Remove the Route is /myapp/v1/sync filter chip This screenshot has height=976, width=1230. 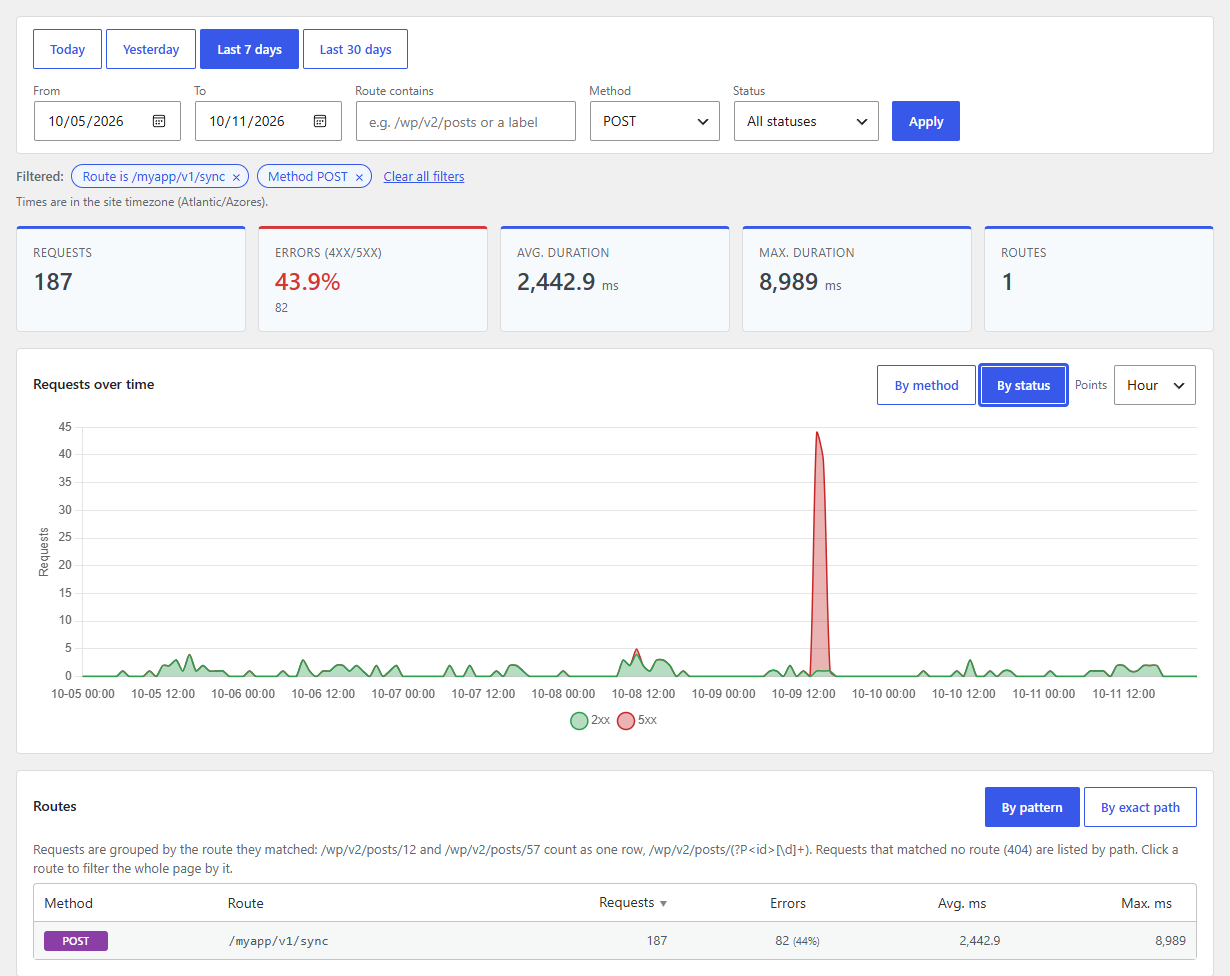point(236,177)
